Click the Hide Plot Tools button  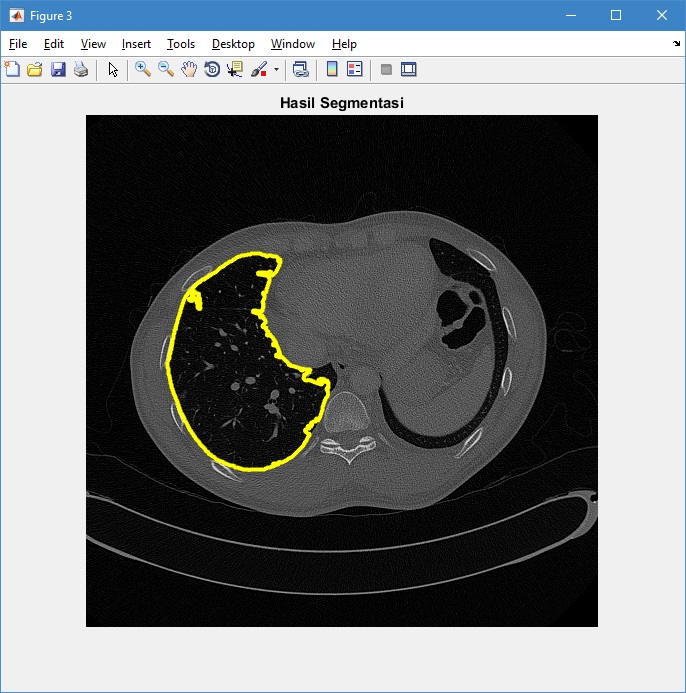click(x=386, y=69)
